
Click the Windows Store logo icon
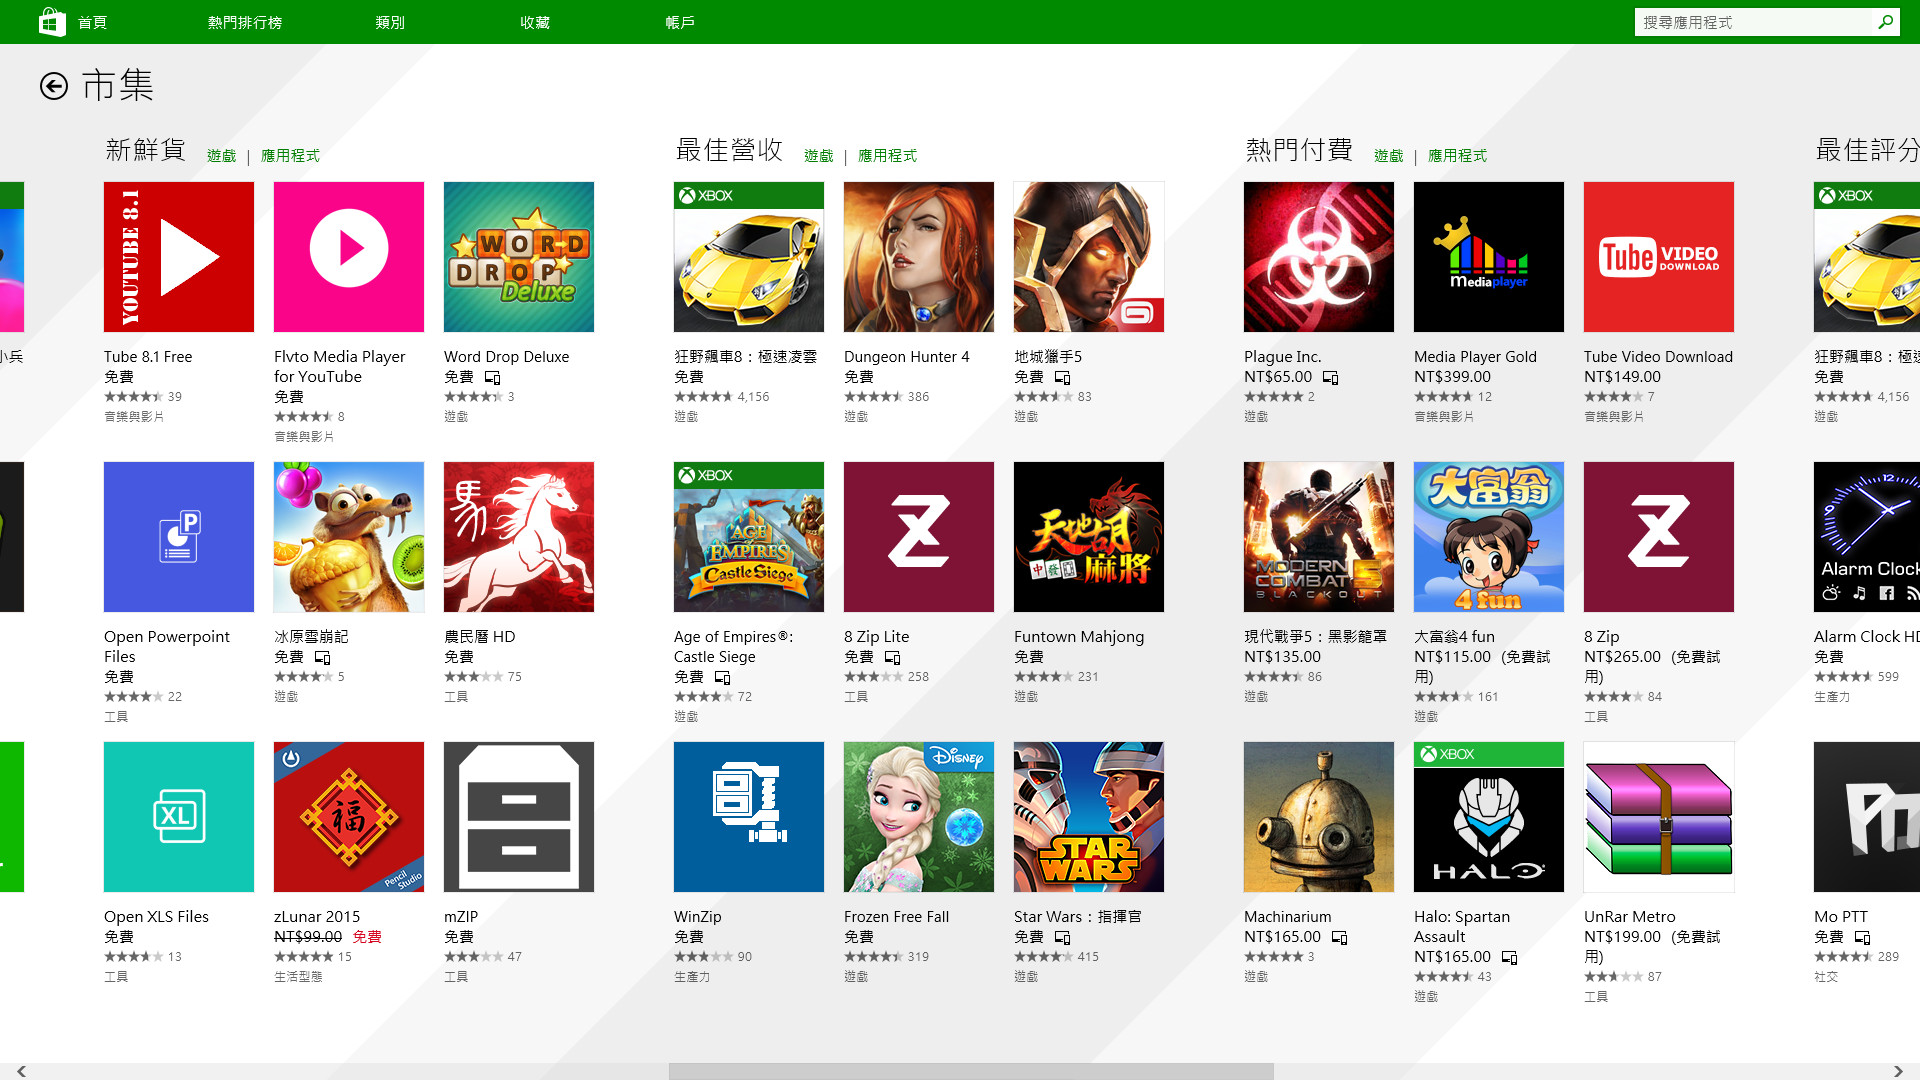coord(52,21)
